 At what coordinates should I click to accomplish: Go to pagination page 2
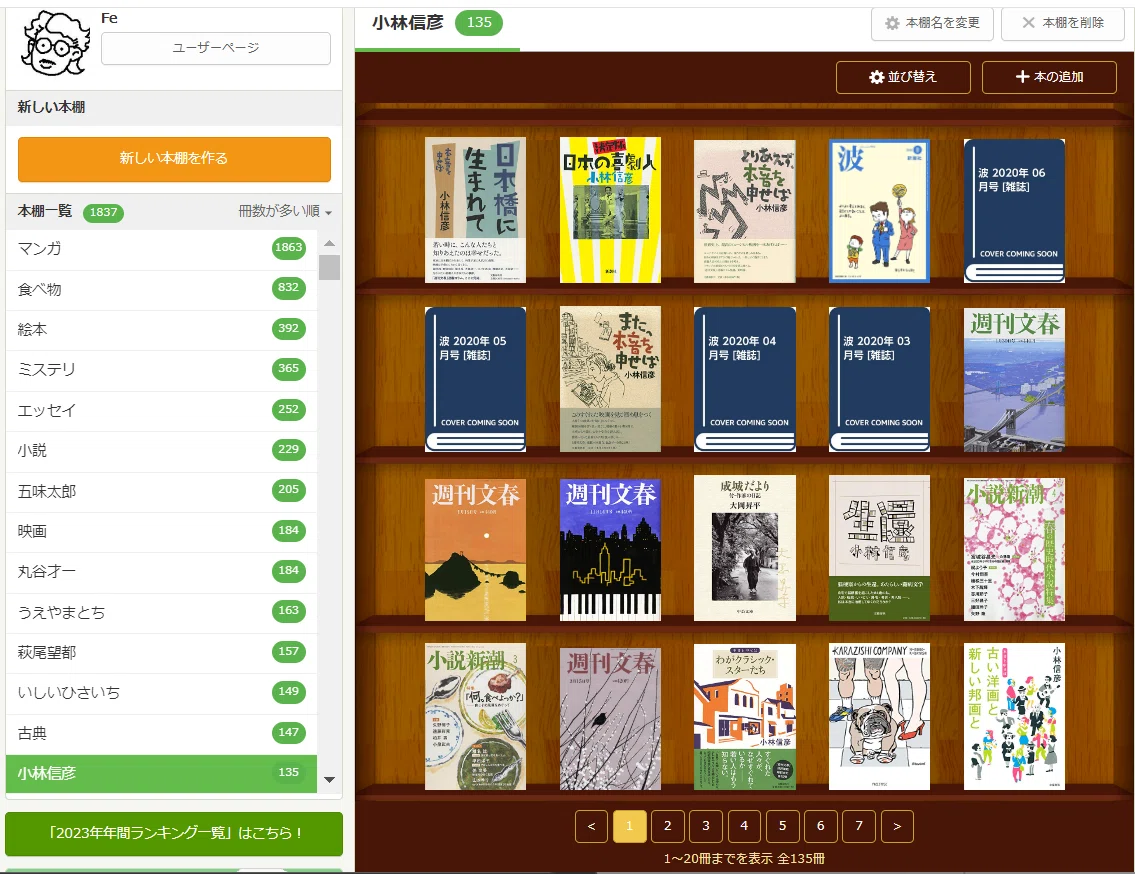(x=668, y=826)
